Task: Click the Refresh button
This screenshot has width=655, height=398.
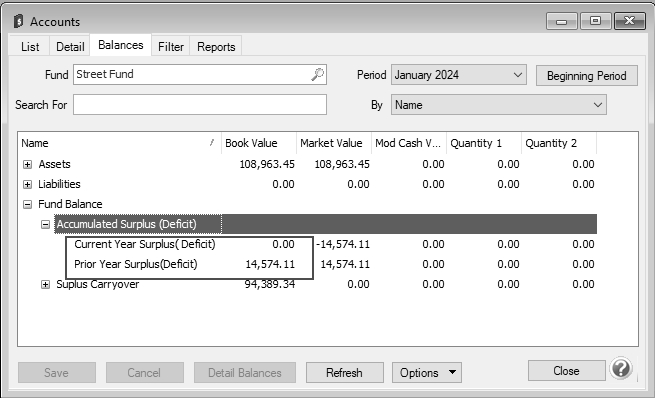Action: coord(345,373)
